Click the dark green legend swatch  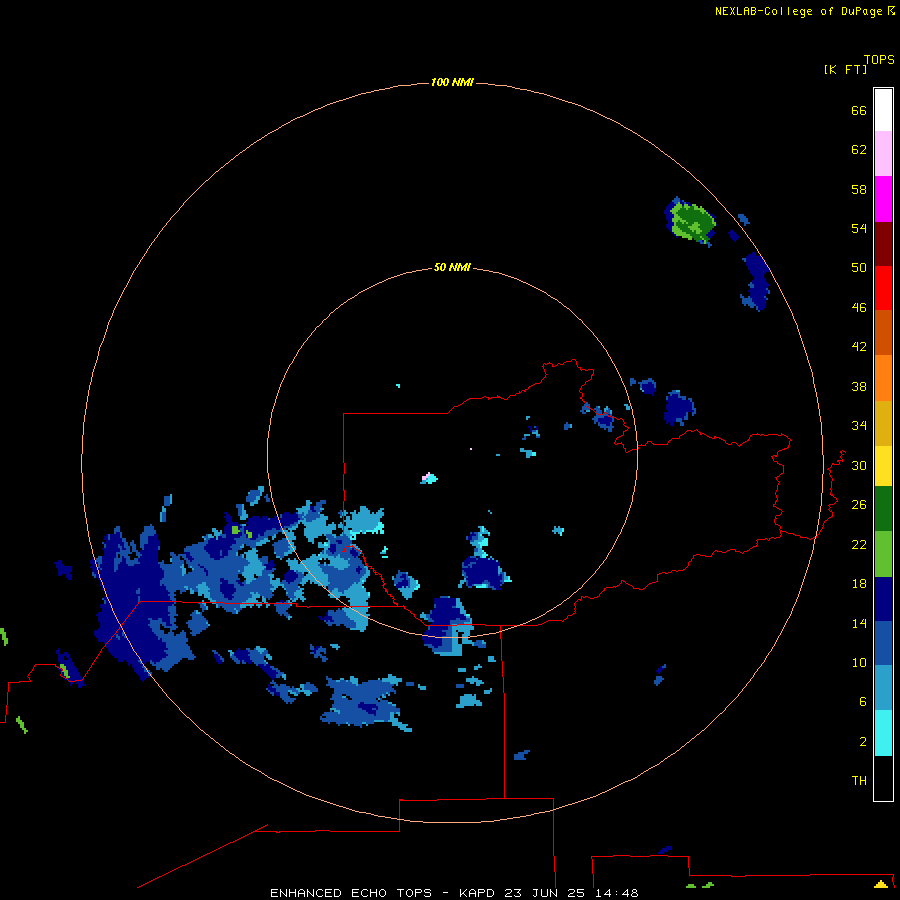883,509
